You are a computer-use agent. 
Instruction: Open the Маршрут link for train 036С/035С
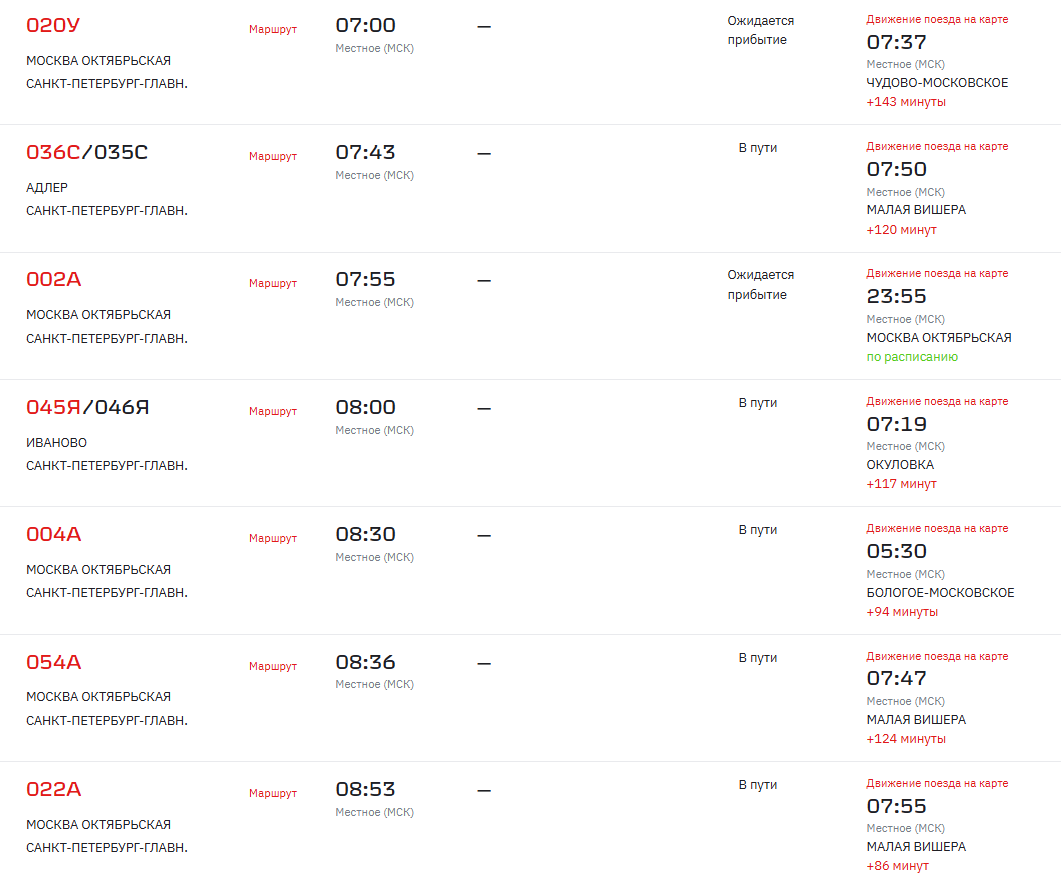point(272,156)
